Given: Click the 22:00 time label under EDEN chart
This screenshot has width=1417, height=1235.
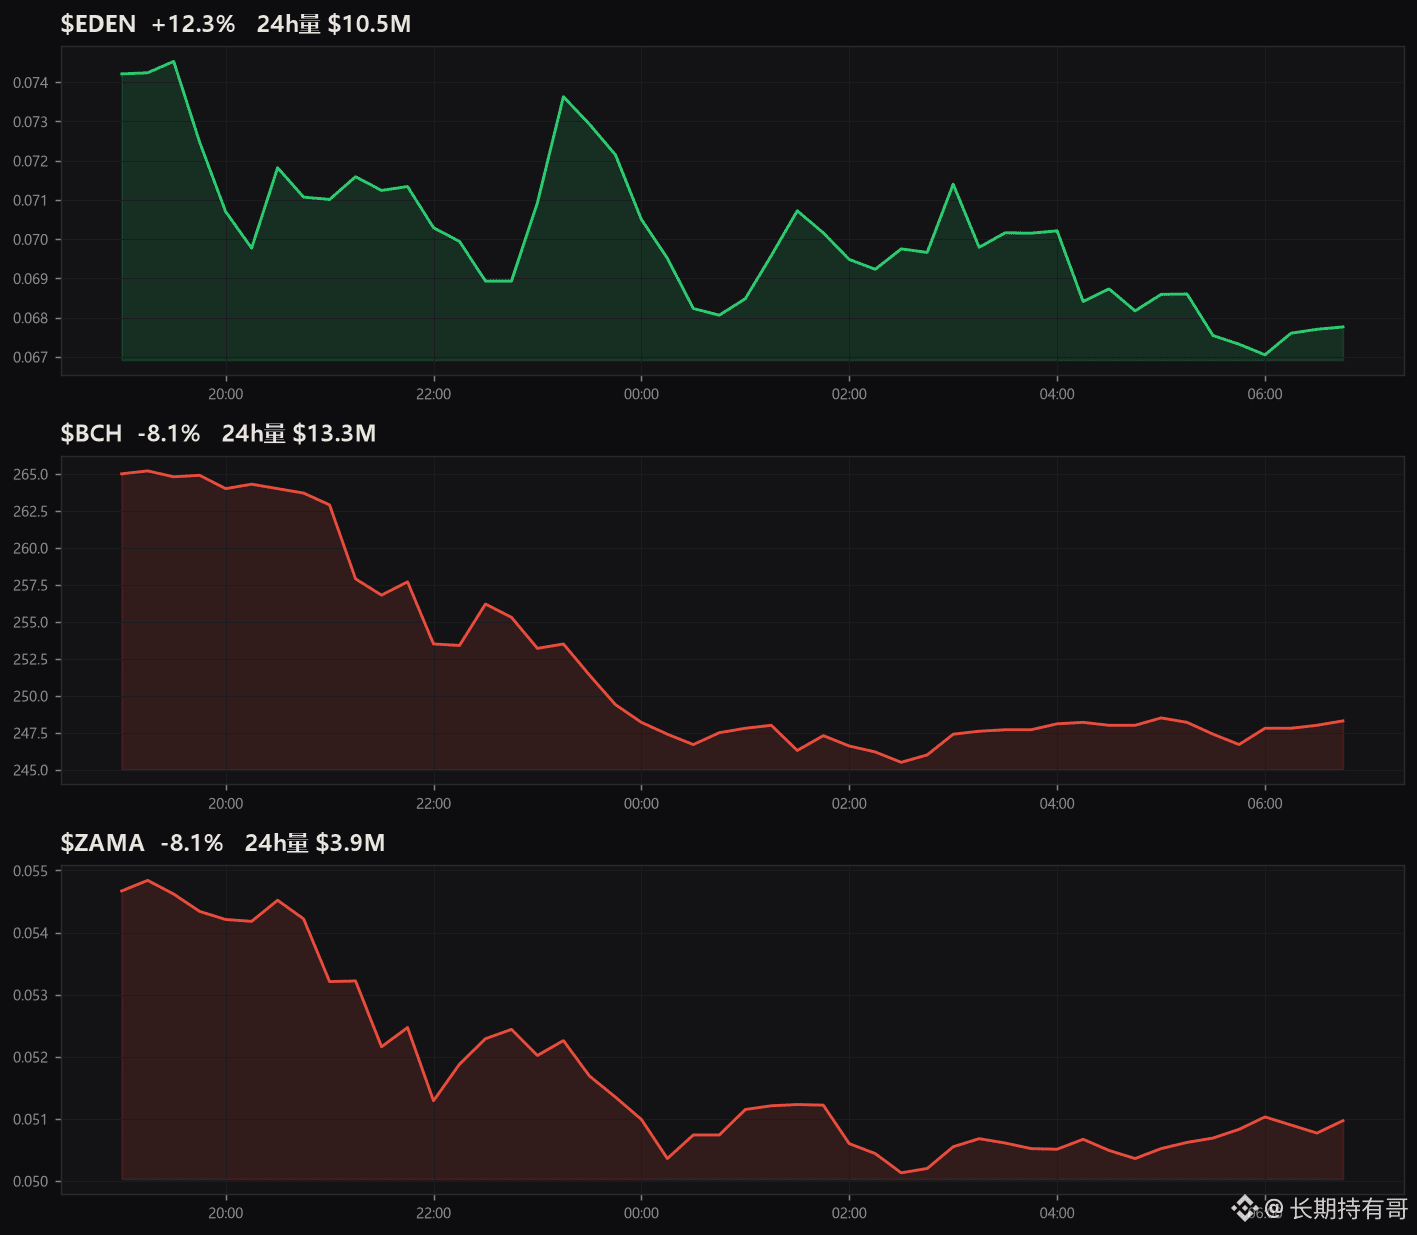Looking at the screenshot, I should point(434,394).
